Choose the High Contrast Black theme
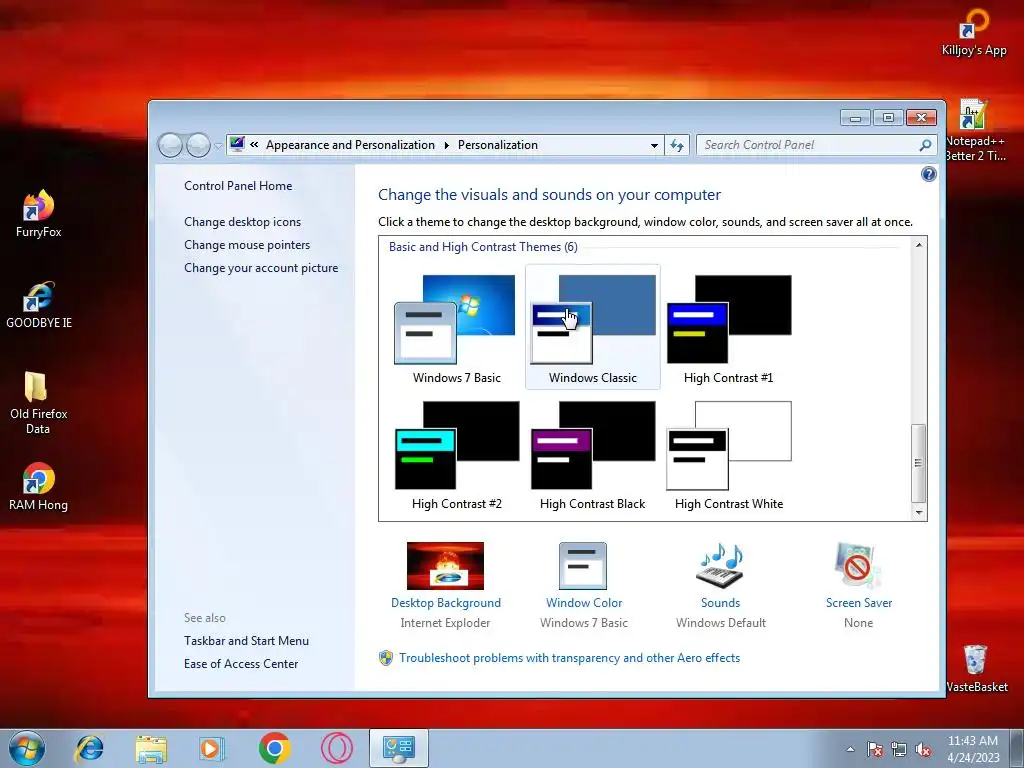The image size is (1024, 768). coord(592,455)
